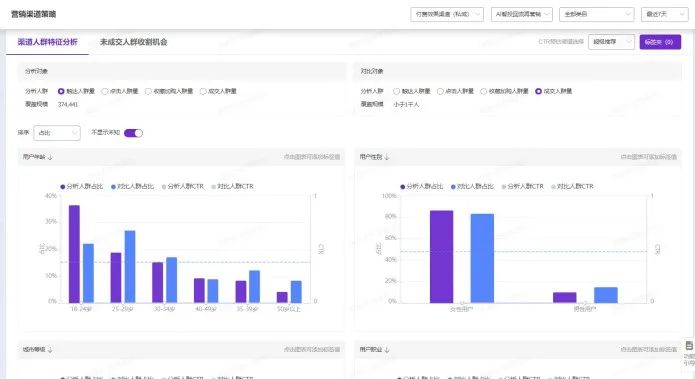The height and width of the screenshot is (379, 695).
Task: Toggle 对比人群占比 legend in age chart
Action: pyautogui.click(x=133, y=187)
